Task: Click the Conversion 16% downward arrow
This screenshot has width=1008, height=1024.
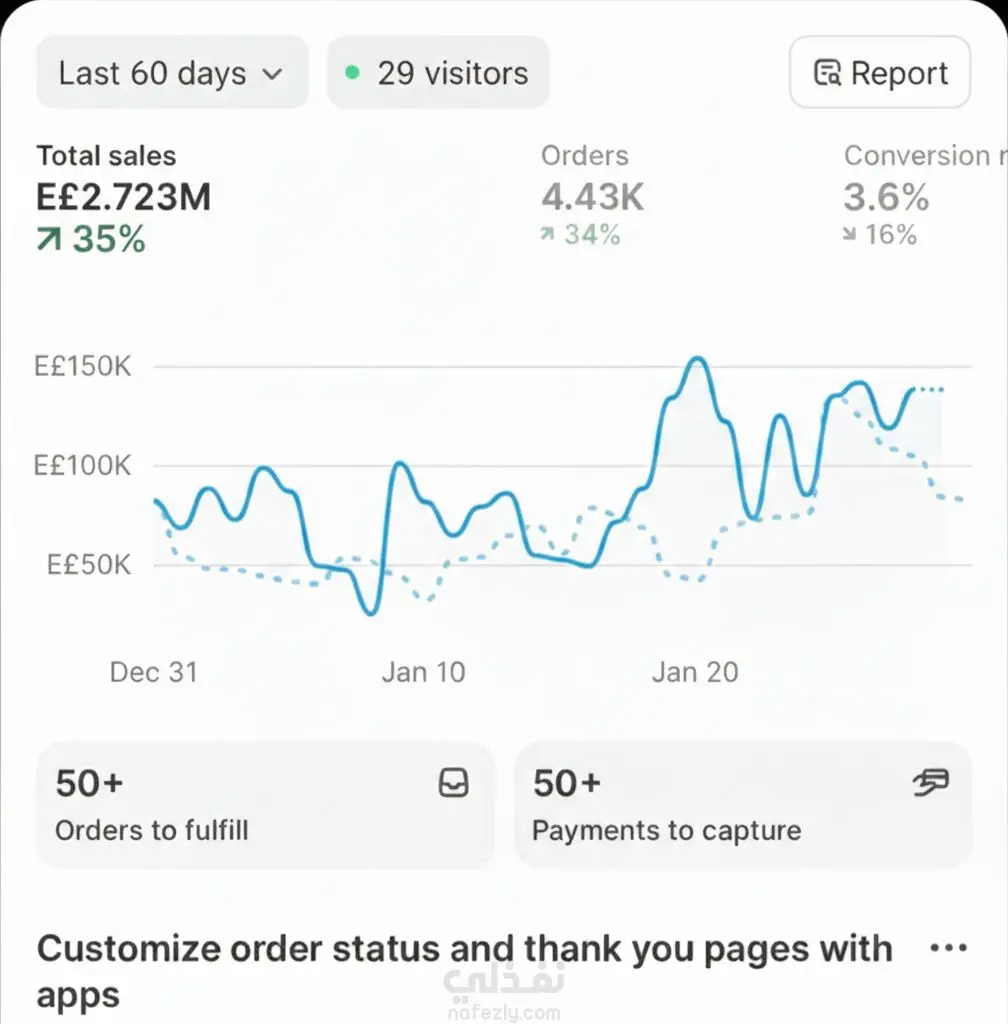Action: click(x=850, y=235)
